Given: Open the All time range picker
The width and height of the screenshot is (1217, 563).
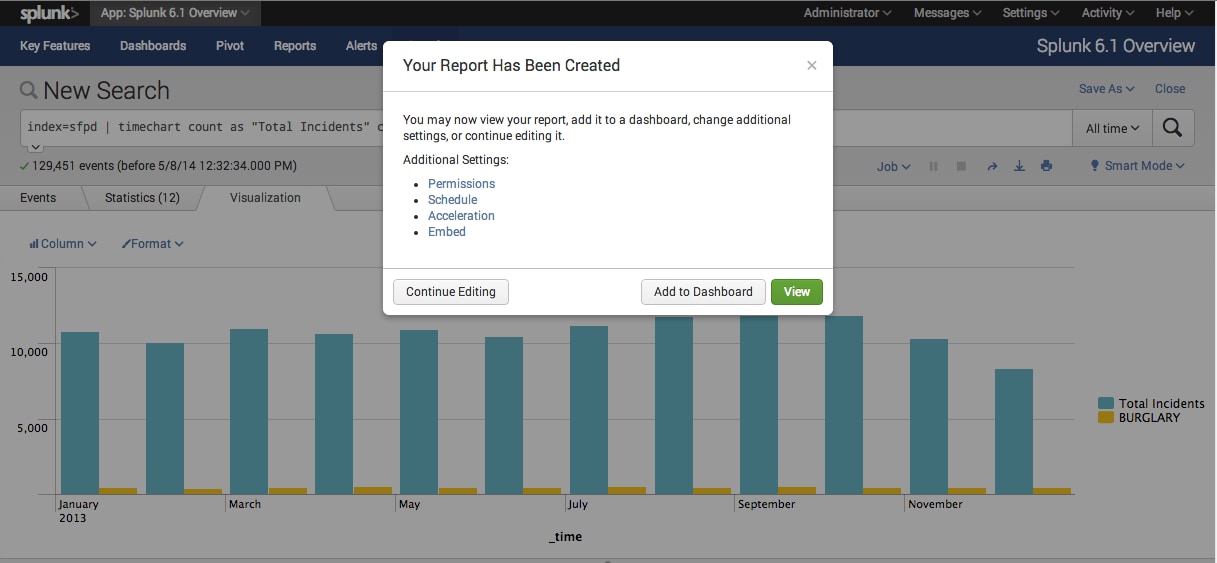Looking at the screenshot, I should (1112, 128).
